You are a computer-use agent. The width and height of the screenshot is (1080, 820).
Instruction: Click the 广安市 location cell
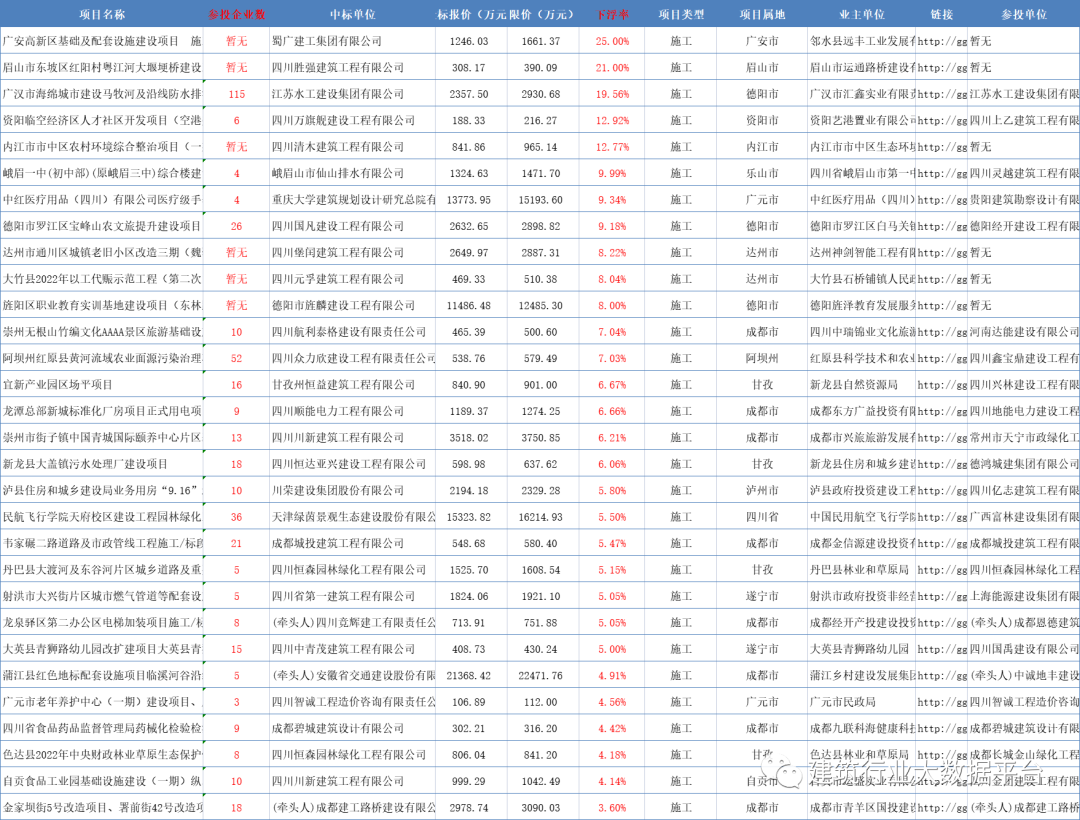tap(762, 41)
